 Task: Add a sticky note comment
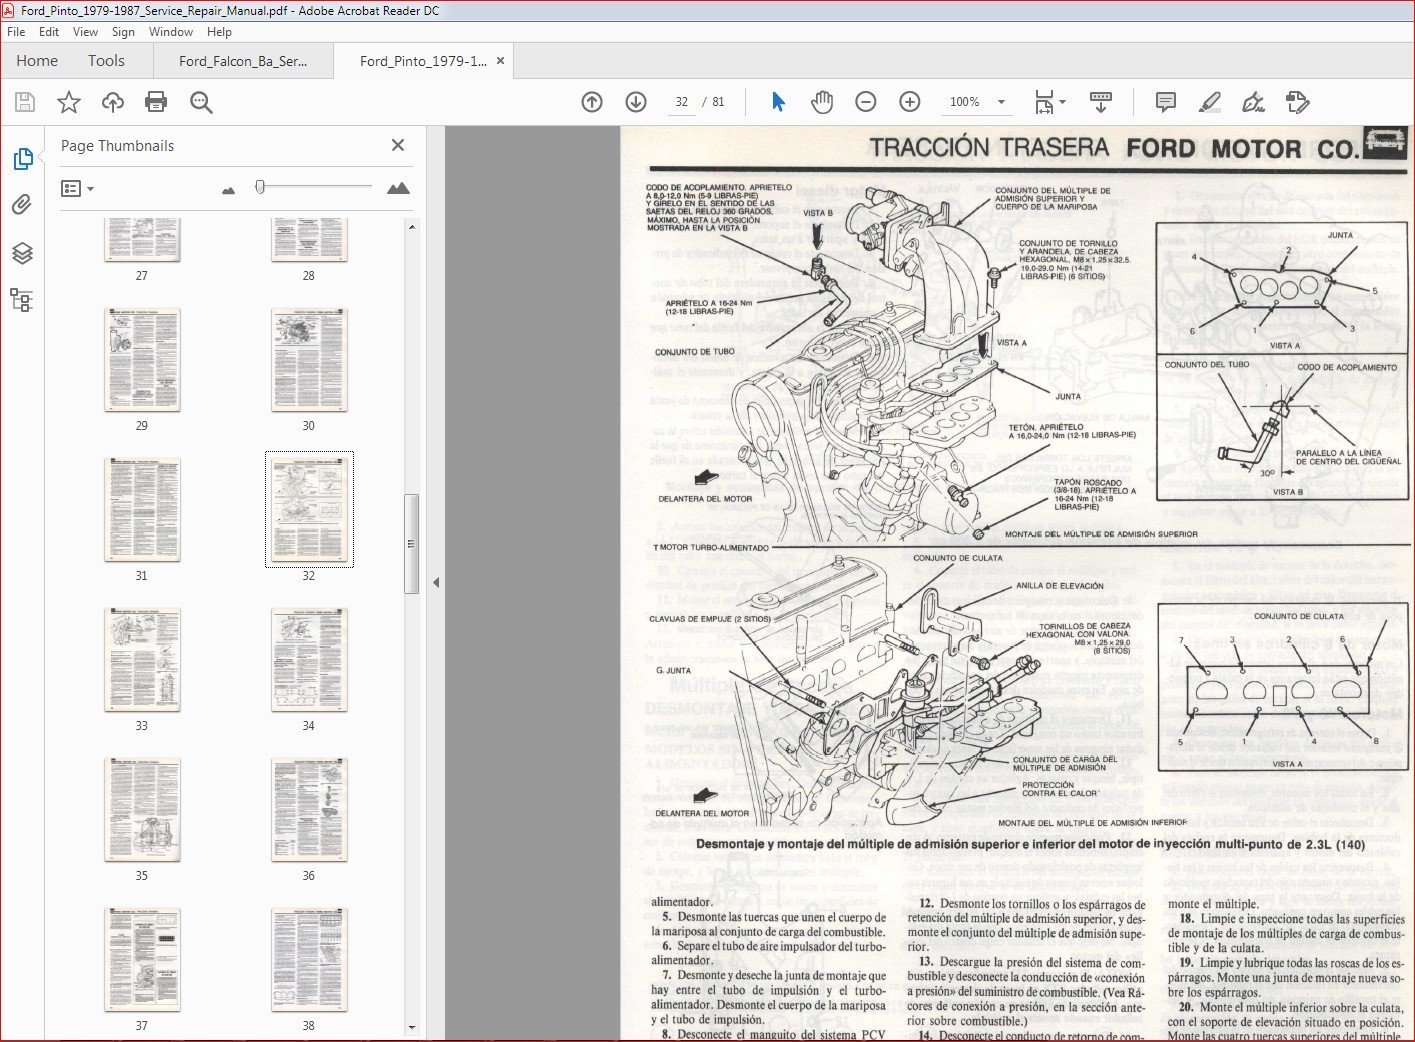tap(1165, 102)
